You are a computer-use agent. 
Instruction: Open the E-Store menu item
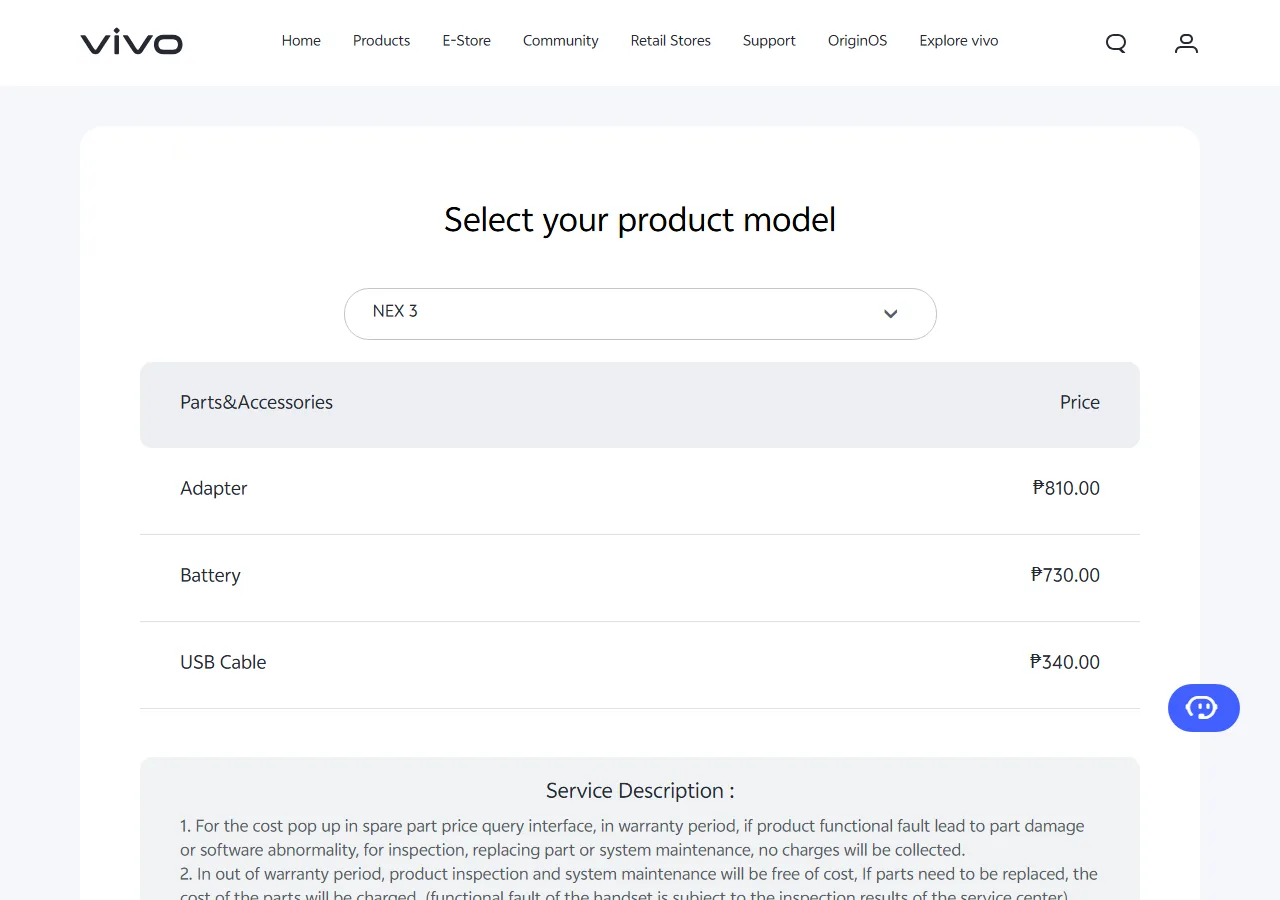pyautogui.click(x=466, y=41)
